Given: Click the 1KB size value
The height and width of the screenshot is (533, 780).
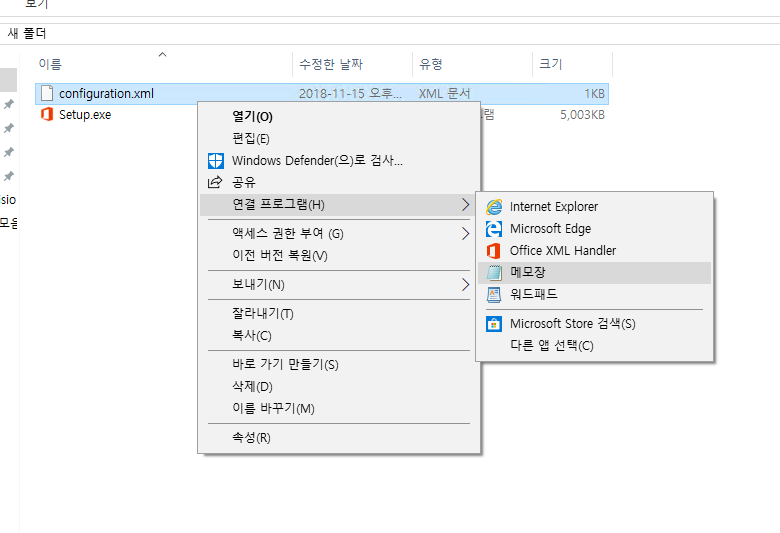Looking at the screenshot, I should pyautogui.click(x=594, y=94).
